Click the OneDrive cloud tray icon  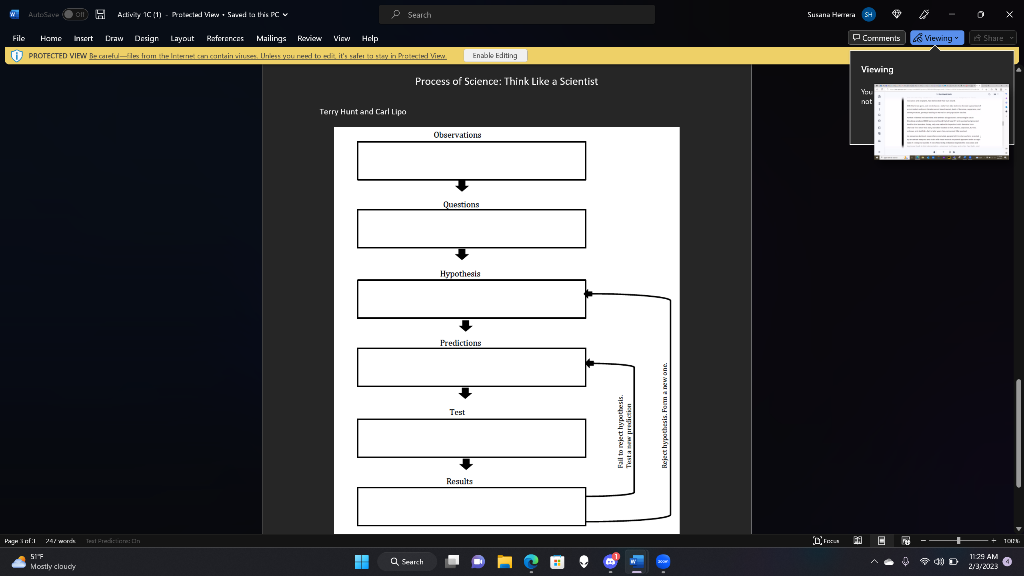click(x=889, y=562)
